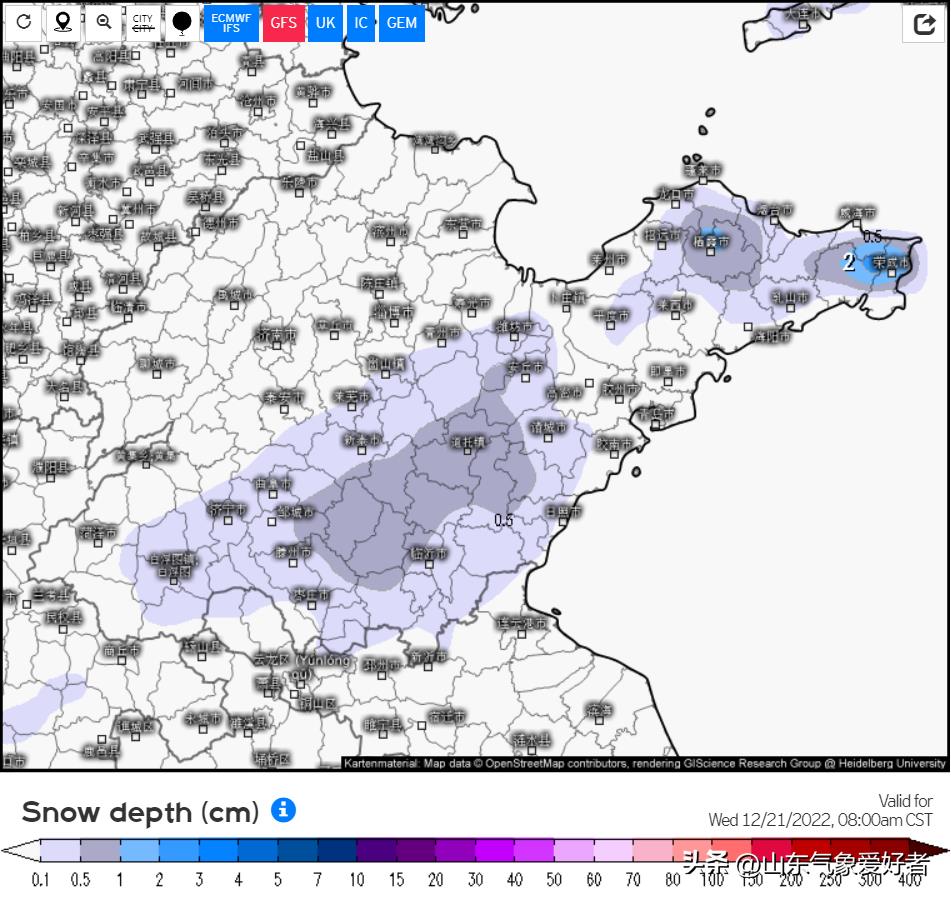Click the blue 2 cm snow area
The width and height of the screenshot is (951, 897).
pos(868,263)
